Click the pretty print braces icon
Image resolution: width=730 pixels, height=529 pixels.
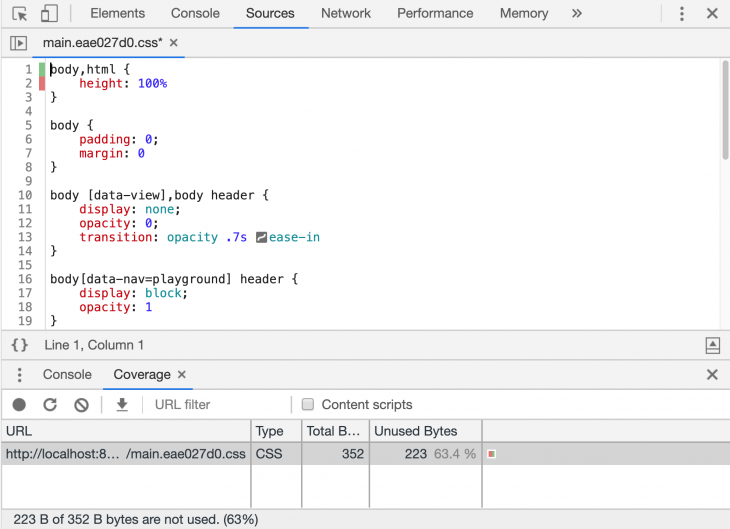click(19, 345)
